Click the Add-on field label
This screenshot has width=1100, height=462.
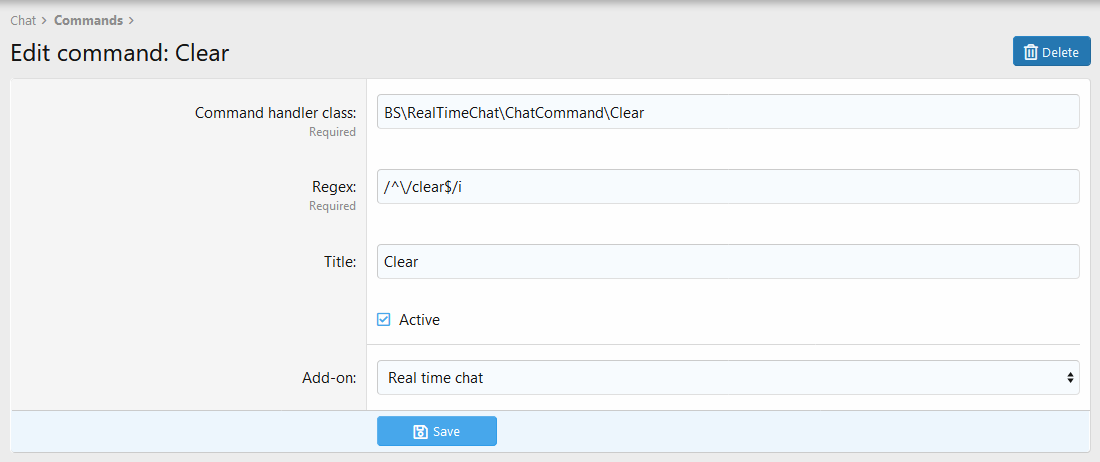[x=329, y=378]
